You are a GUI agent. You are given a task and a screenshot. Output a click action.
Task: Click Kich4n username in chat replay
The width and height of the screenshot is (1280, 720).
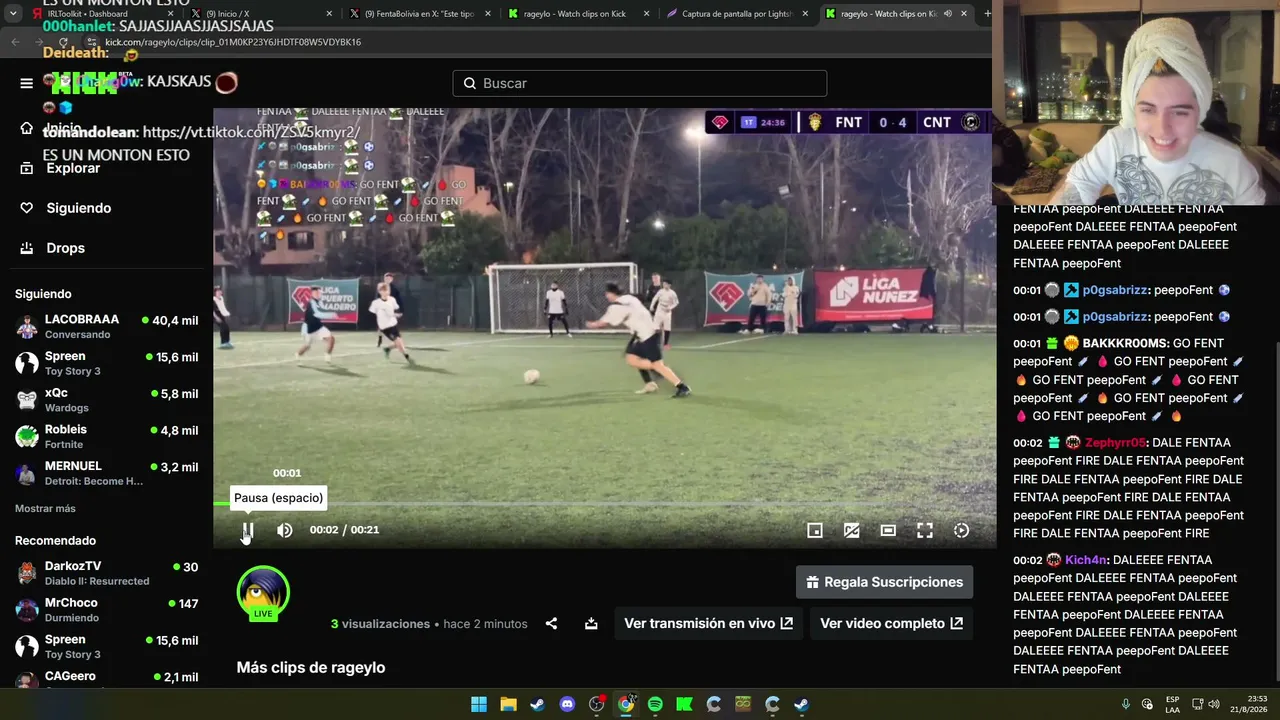click(x=1085, y=560)
